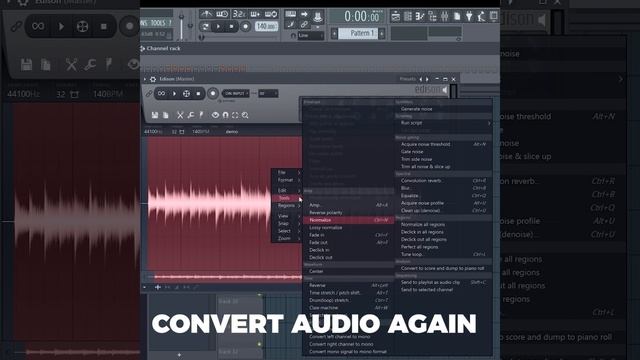Click Edison's magnifier zoom icon
The height and width of the screenshot is (360, 640).
[x=245, y=116]
